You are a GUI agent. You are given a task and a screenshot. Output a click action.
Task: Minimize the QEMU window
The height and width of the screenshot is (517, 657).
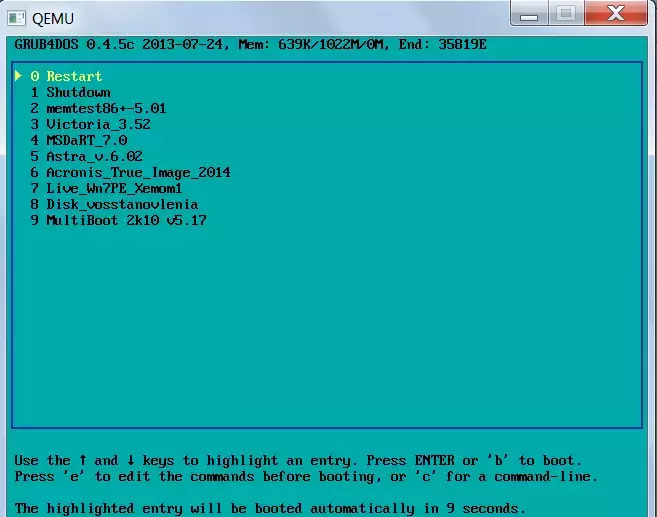[x=529, y=13]
